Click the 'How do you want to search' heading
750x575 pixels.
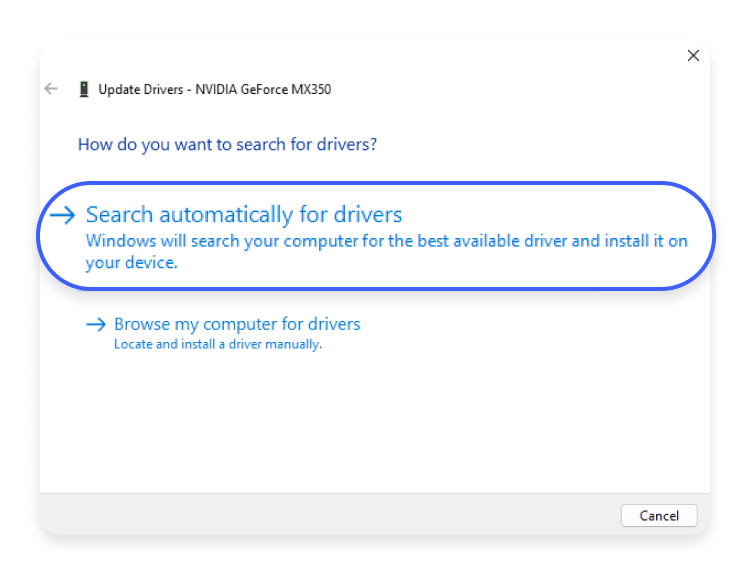[x=227, y=144]
